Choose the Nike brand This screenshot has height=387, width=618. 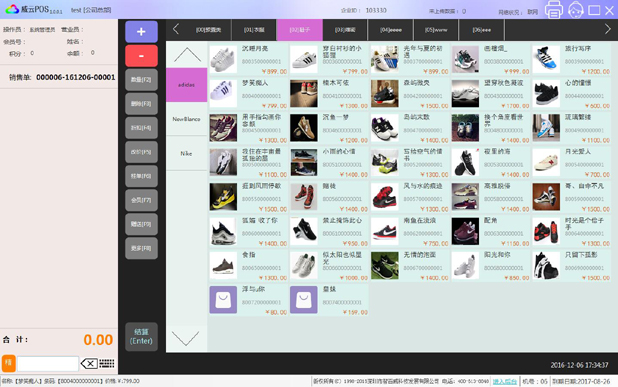[x=186, y=153]
